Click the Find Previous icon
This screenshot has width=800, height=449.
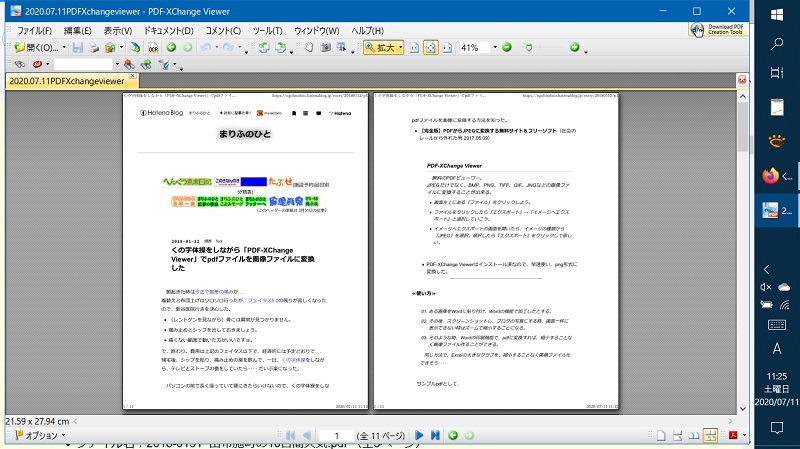(x=129, y=64)
